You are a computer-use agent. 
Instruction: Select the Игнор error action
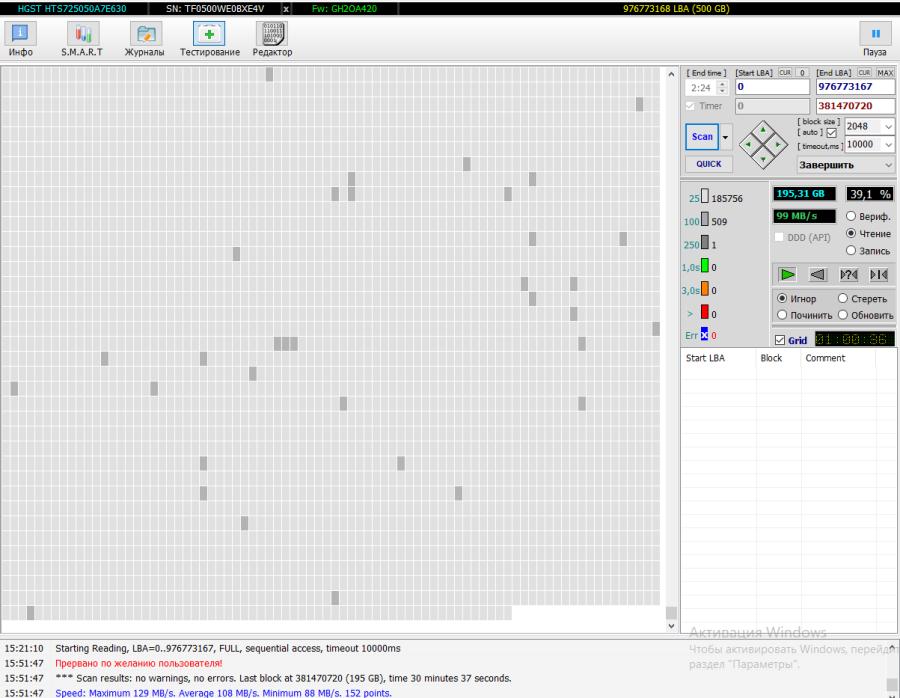click(782, 298)
